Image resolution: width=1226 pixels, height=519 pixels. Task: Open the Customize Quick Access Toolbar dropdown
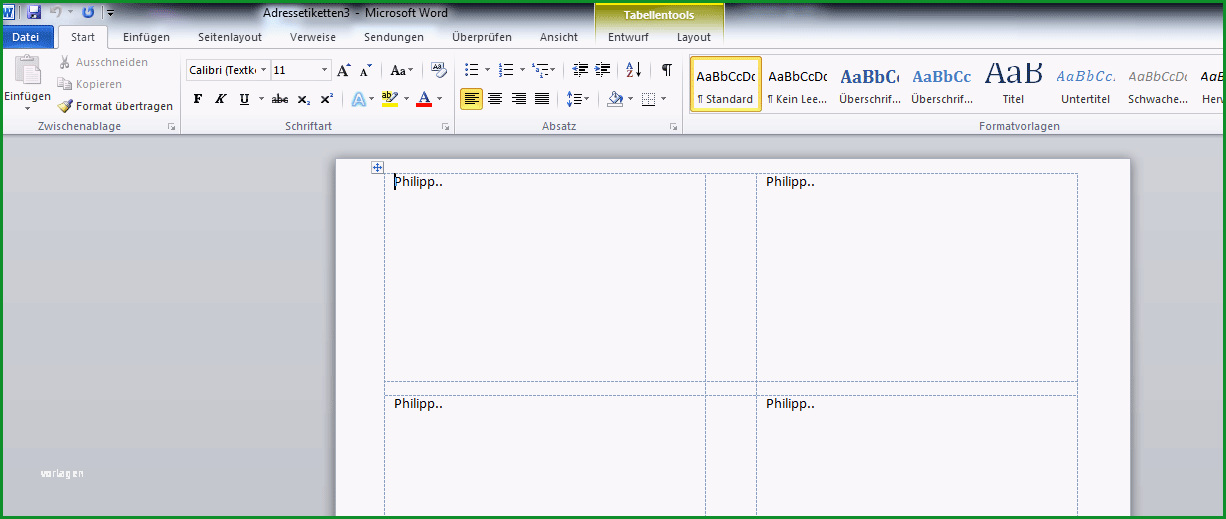point(110,13)
